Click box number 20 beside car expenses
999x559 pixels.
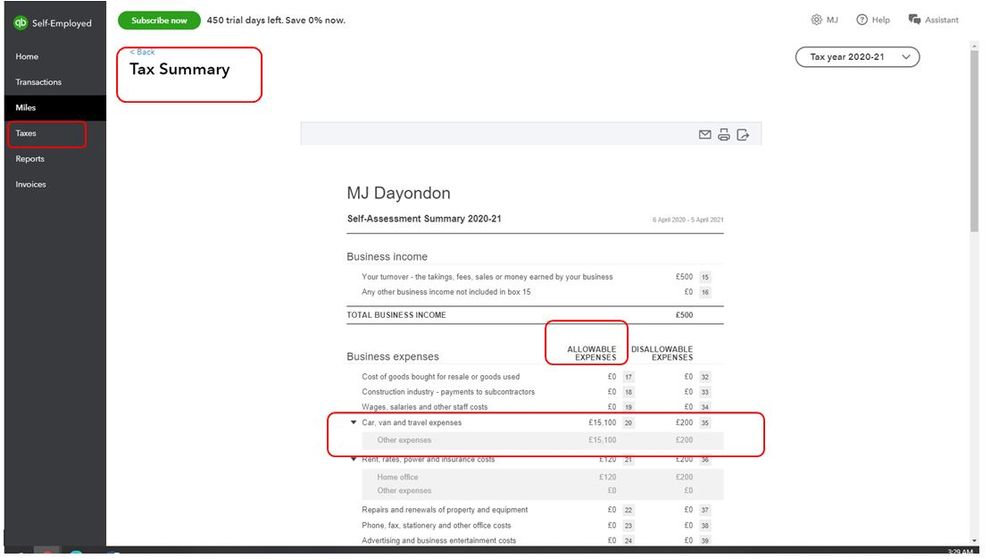click(628, 423)
